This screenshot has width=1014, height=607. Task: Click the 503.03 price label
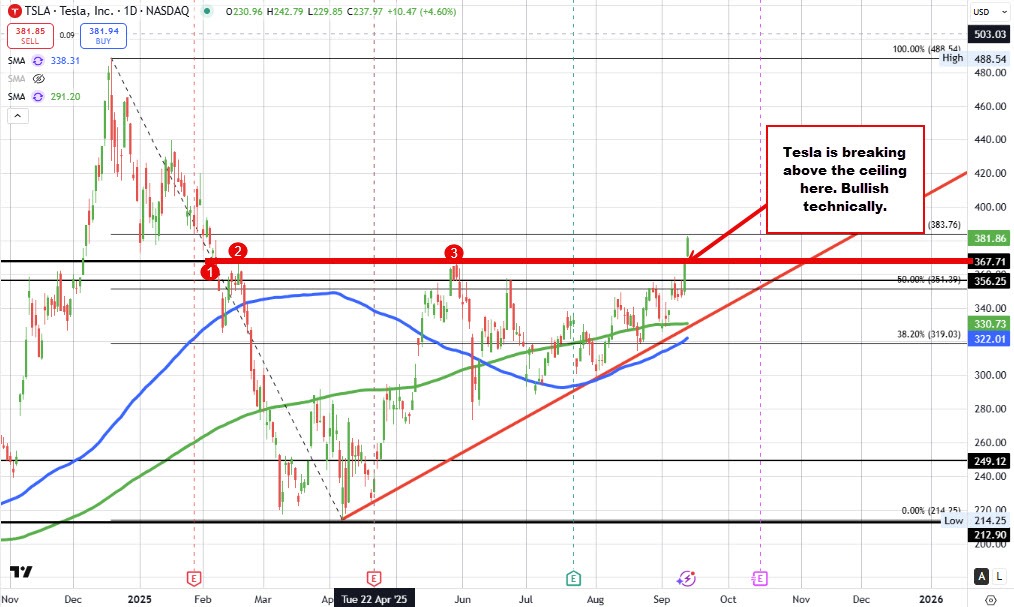(989, 34)
